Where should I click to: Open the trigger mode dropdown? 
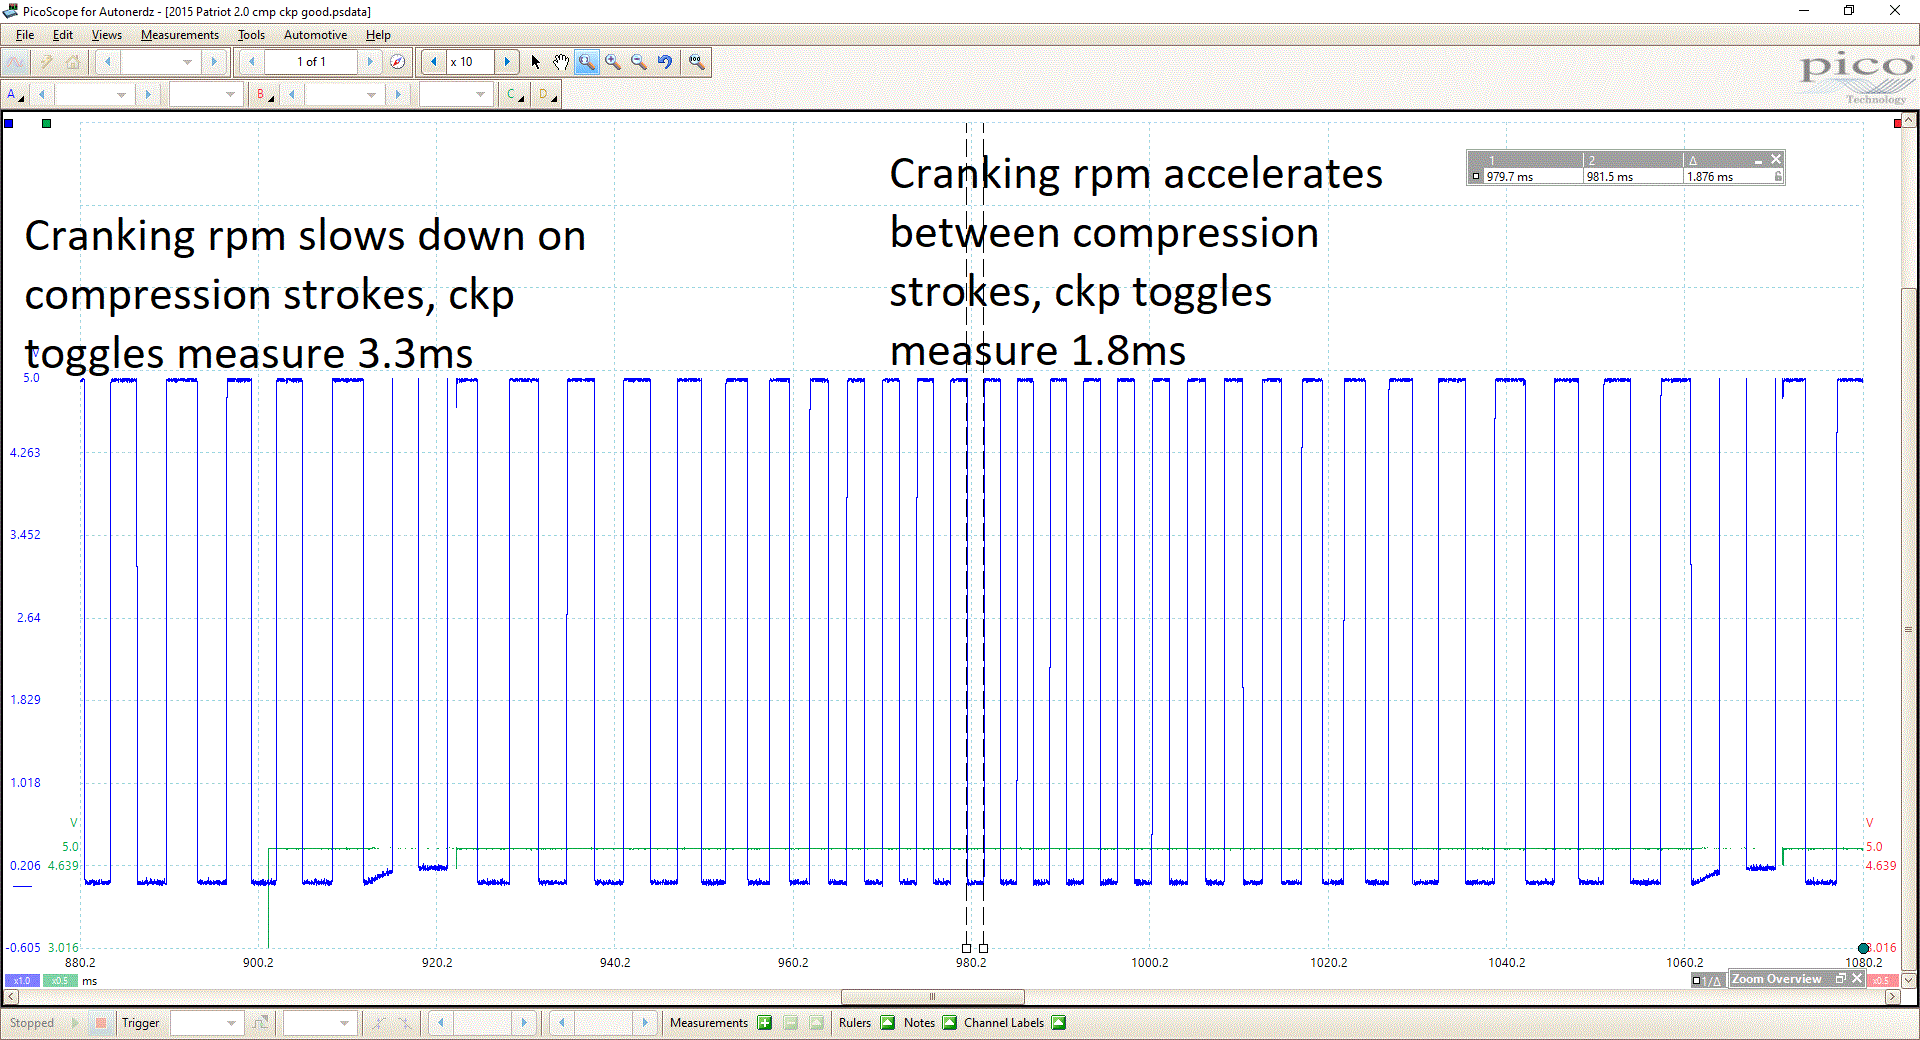pyautogui.click(x=206, y=1022)
